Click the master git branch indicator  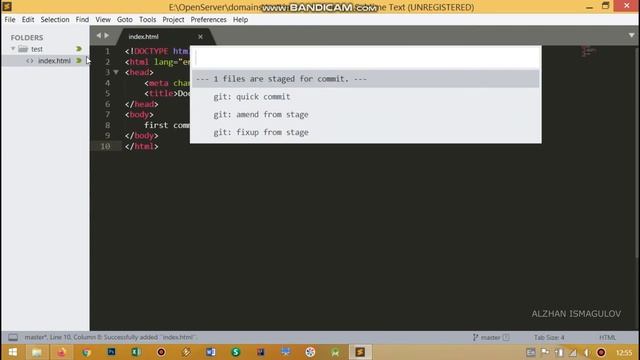click(491, 338)
